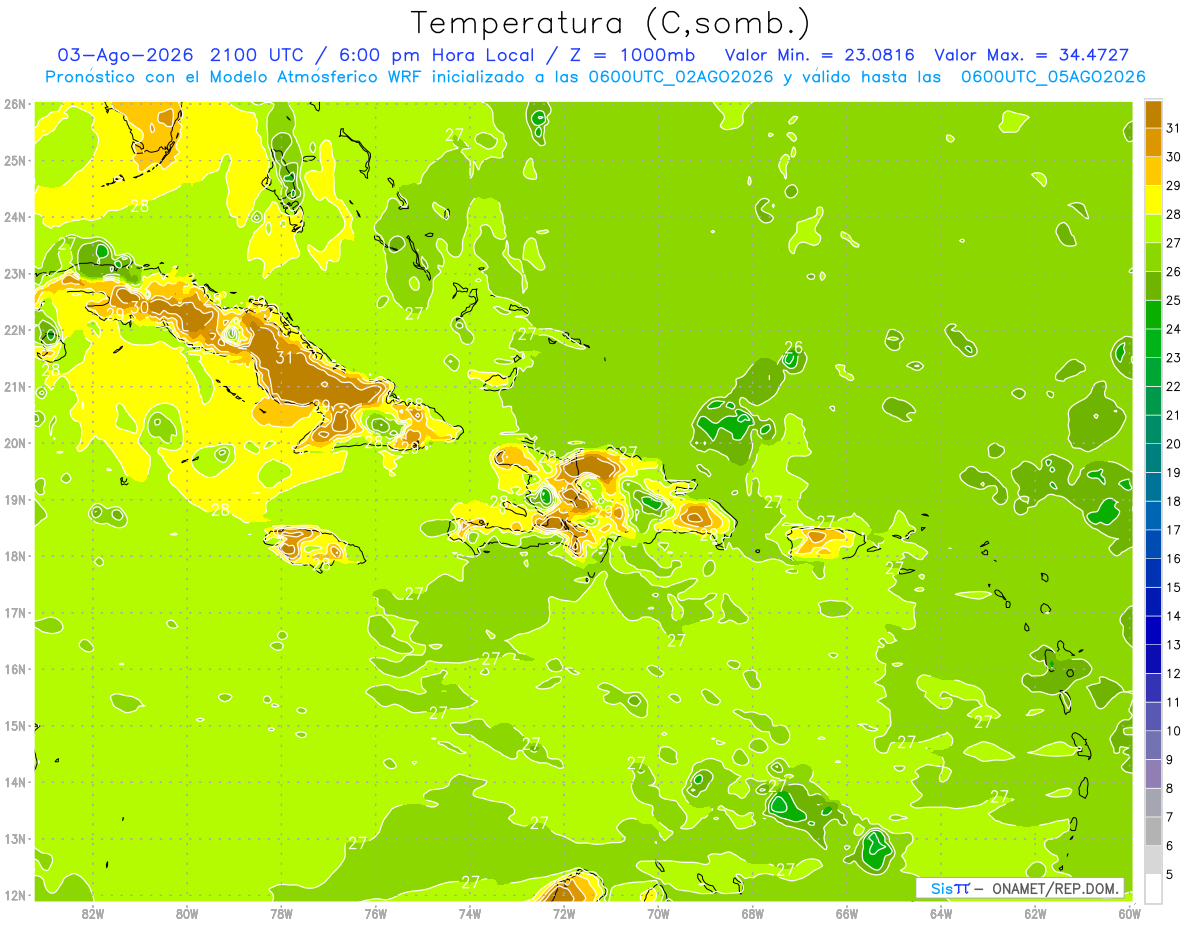Screen dimensions: 1200x927
Task: Click the 66W longitude axis label
Action: 846,913
